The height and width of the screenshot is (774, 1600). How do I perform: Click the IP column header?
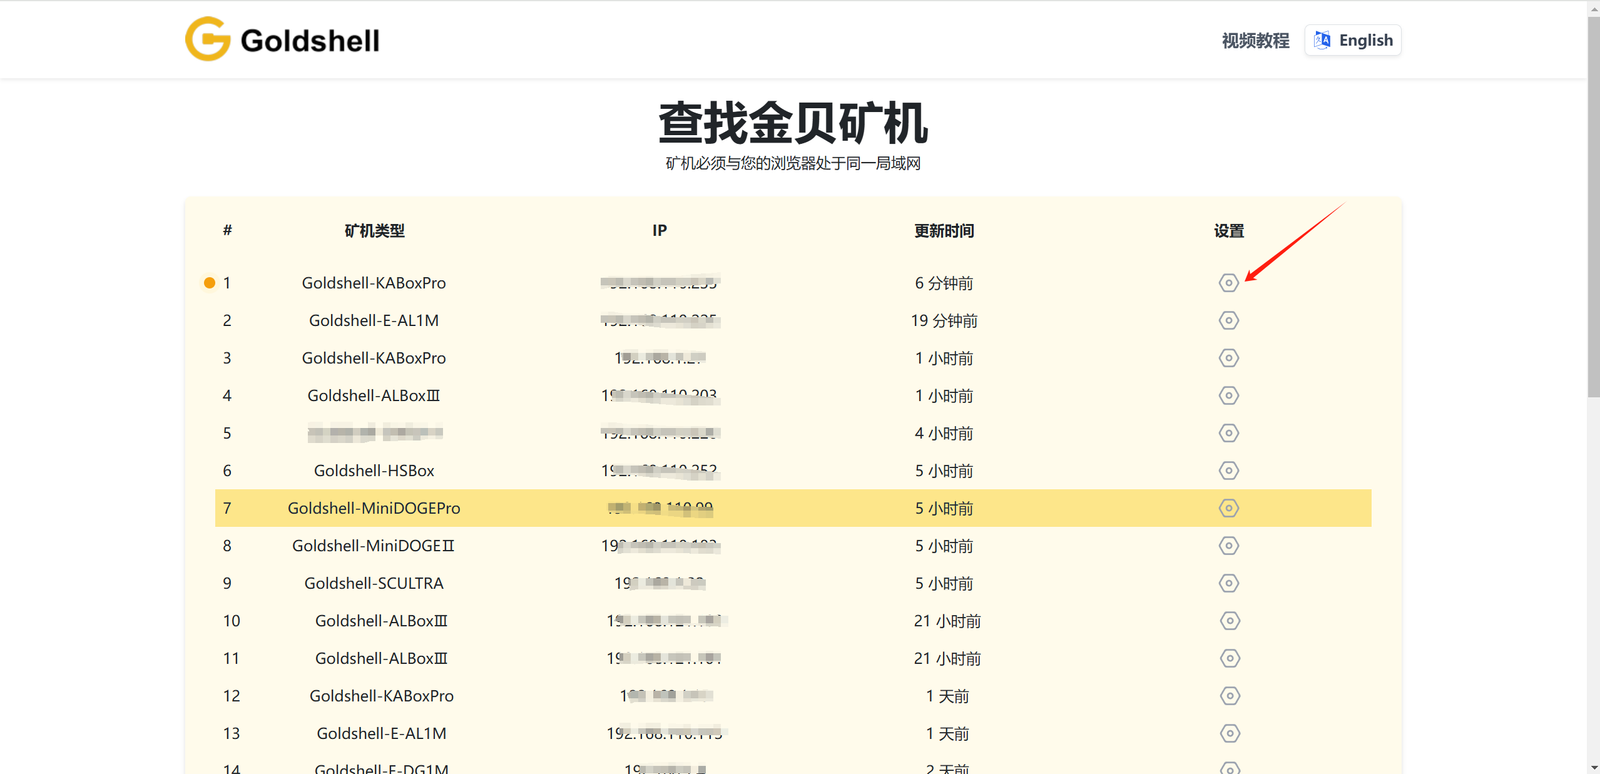[660, 231]
